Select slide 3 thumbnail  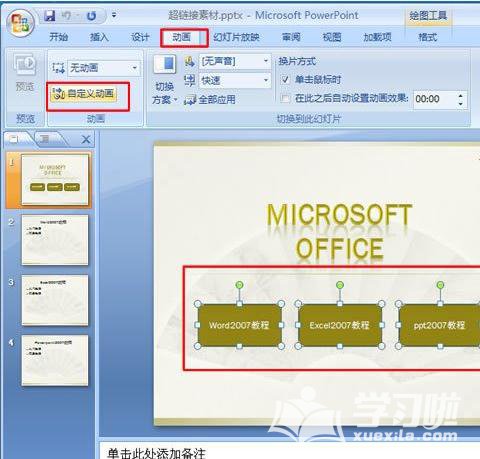[55, 300]
